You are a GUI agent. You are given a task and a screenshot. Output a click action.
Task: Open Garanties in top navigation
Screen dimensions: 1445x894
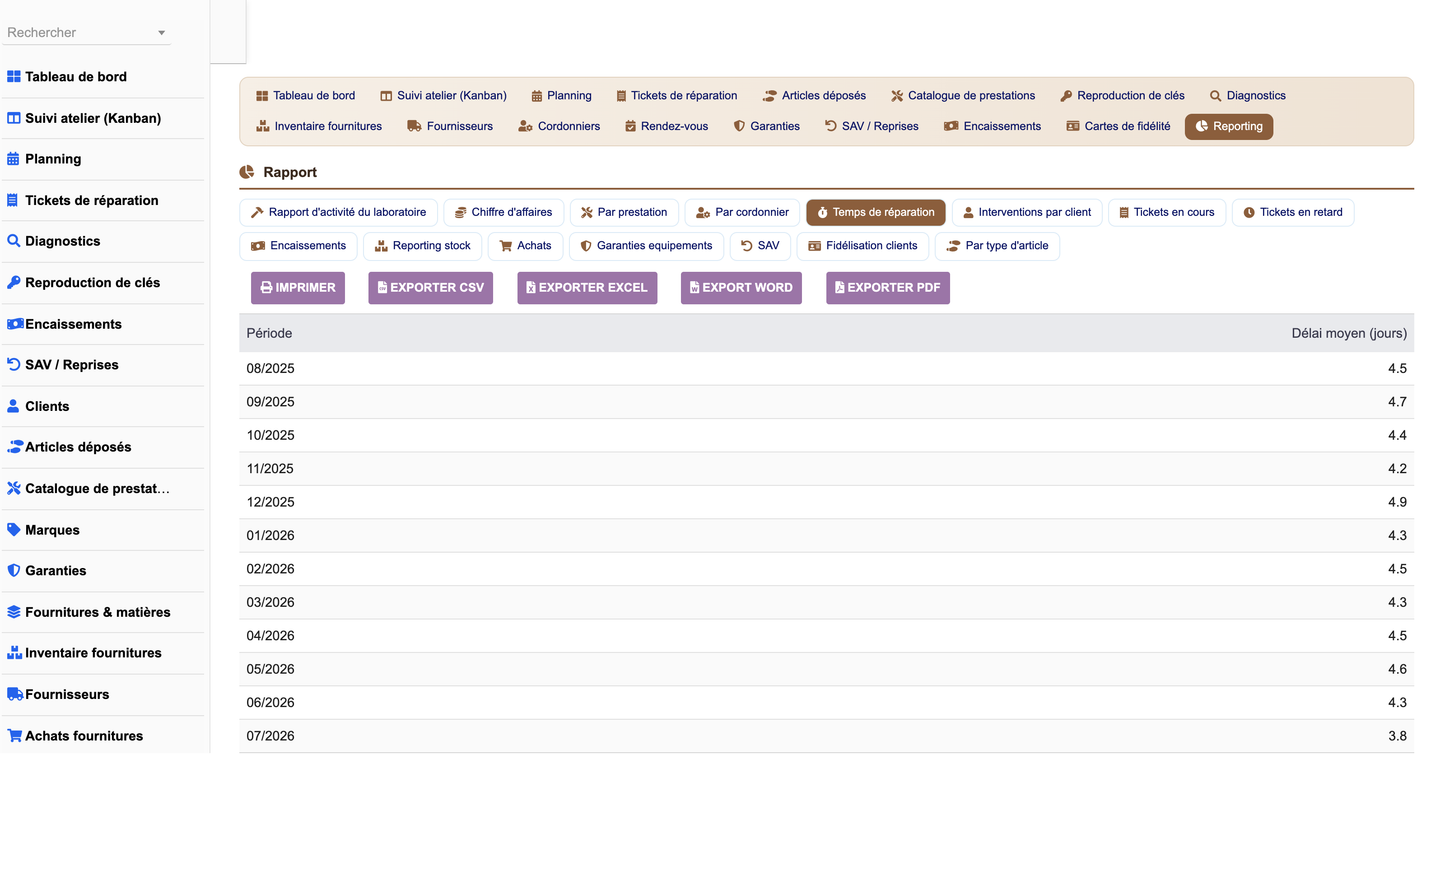click(767, 127)
